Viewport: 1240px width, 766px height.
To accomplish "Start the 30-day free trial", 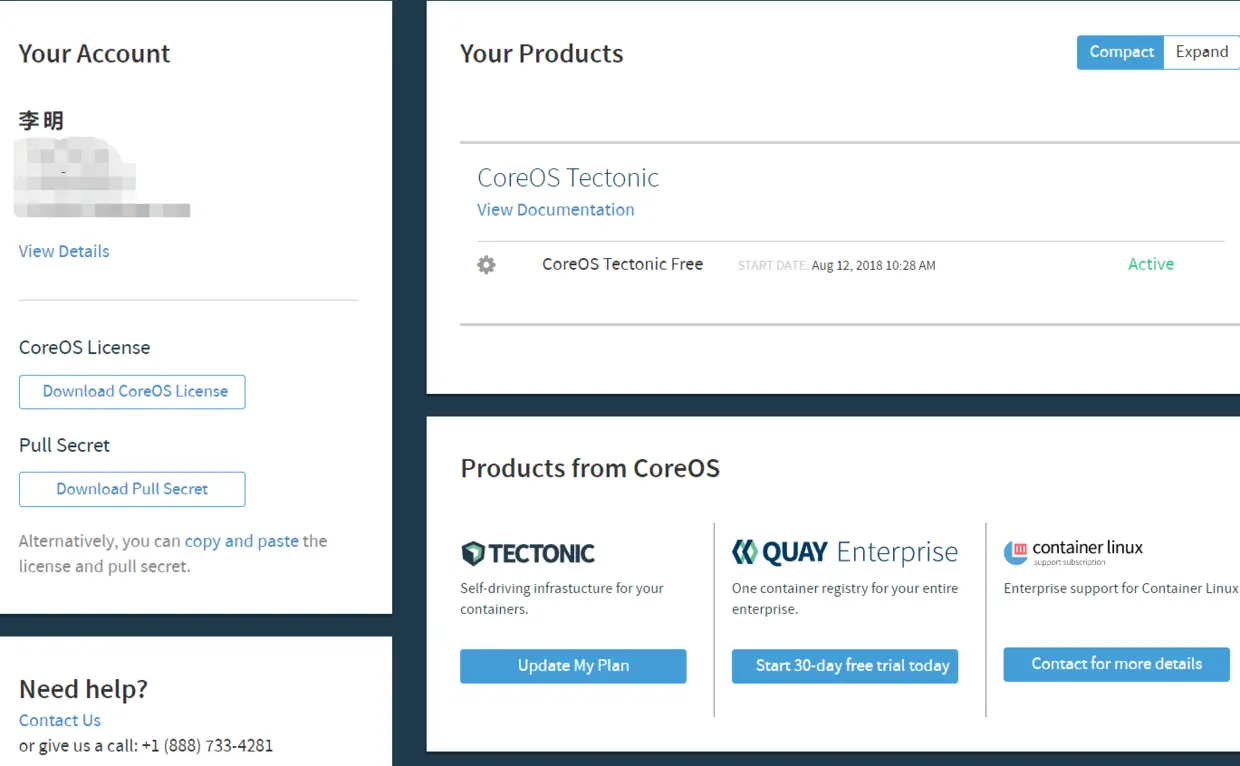I will pyautogui.click(x=845, y=666).
